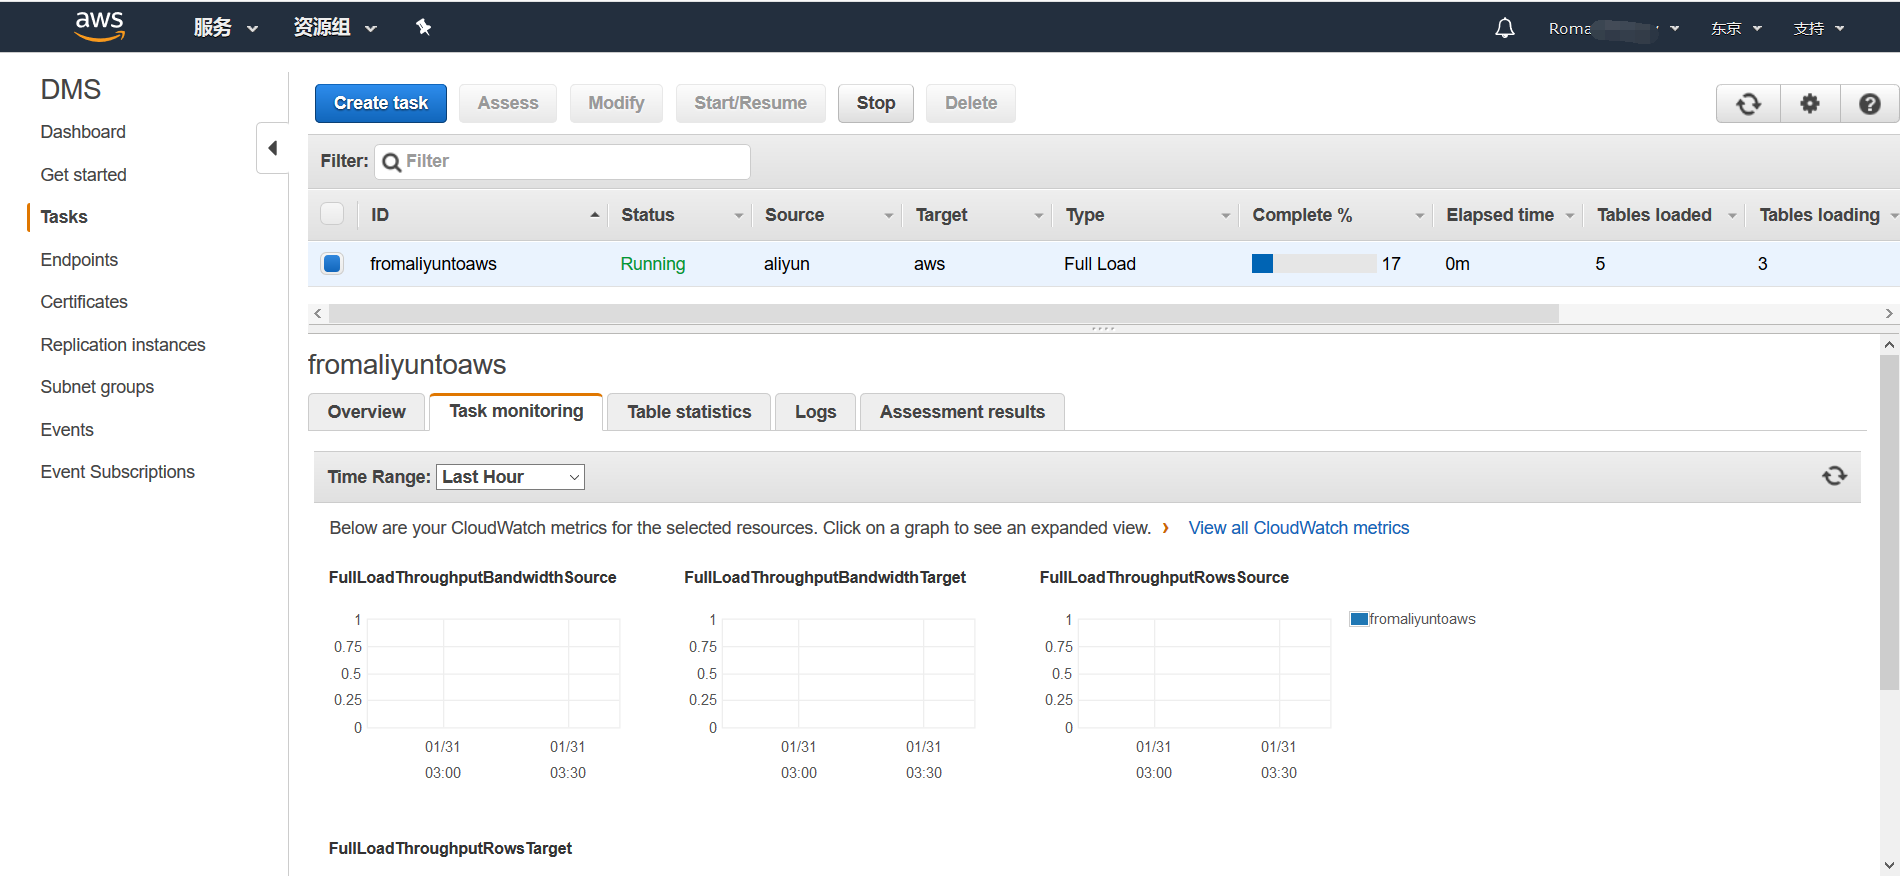This screenshot has width=1900, height=886.
Task: Open the Time Range Last Hour dropdown
Action: [510, 477]
